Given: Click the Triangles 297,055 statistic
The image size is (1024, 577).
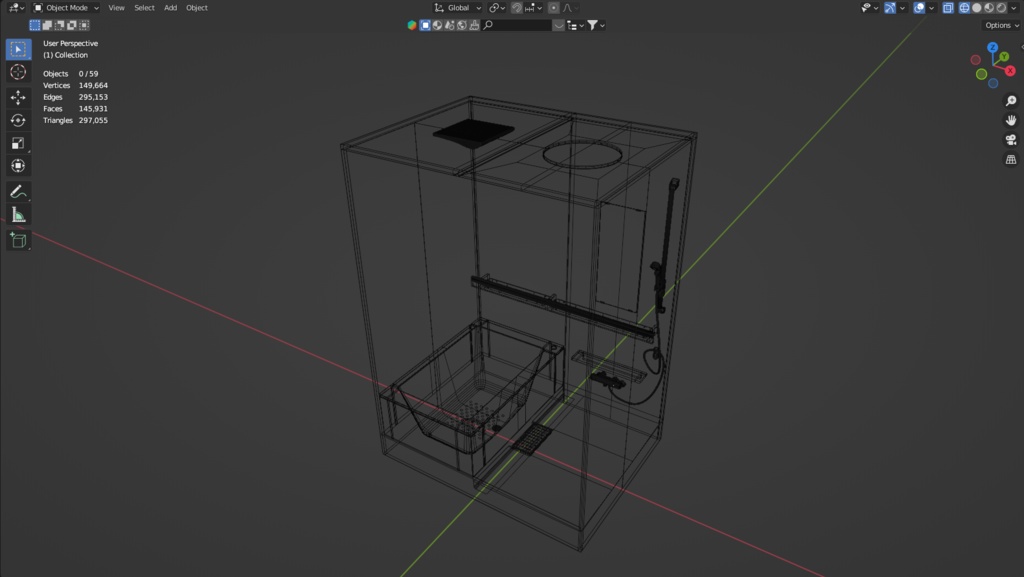Looking at the screenshot, I should click(x=75, y=120).
